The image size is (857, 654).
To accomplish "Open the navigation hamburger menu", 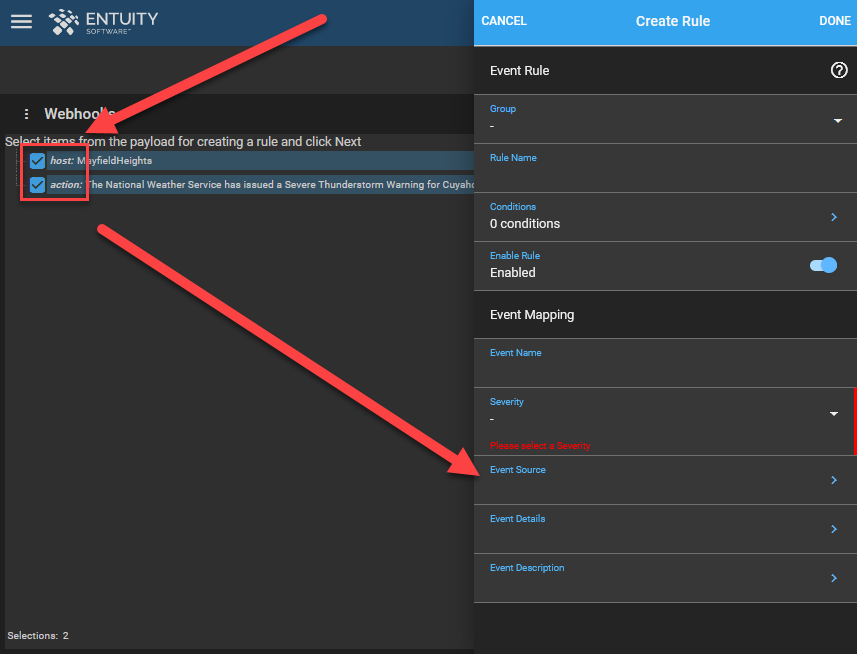I will (21, 22).
